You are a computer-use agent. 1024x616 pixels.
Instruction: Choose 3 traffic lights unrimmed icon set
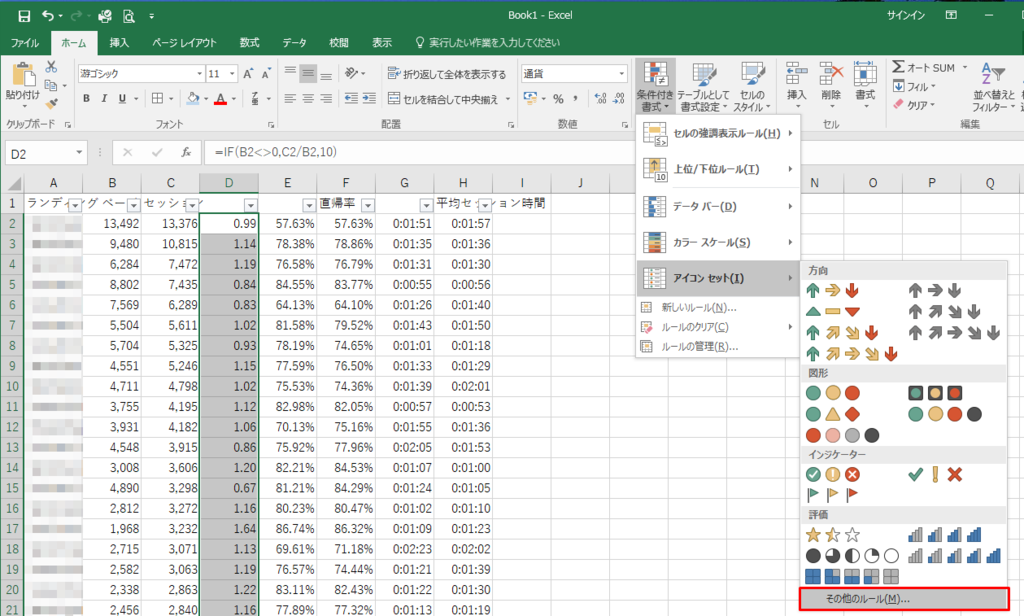tap(833, 393)
